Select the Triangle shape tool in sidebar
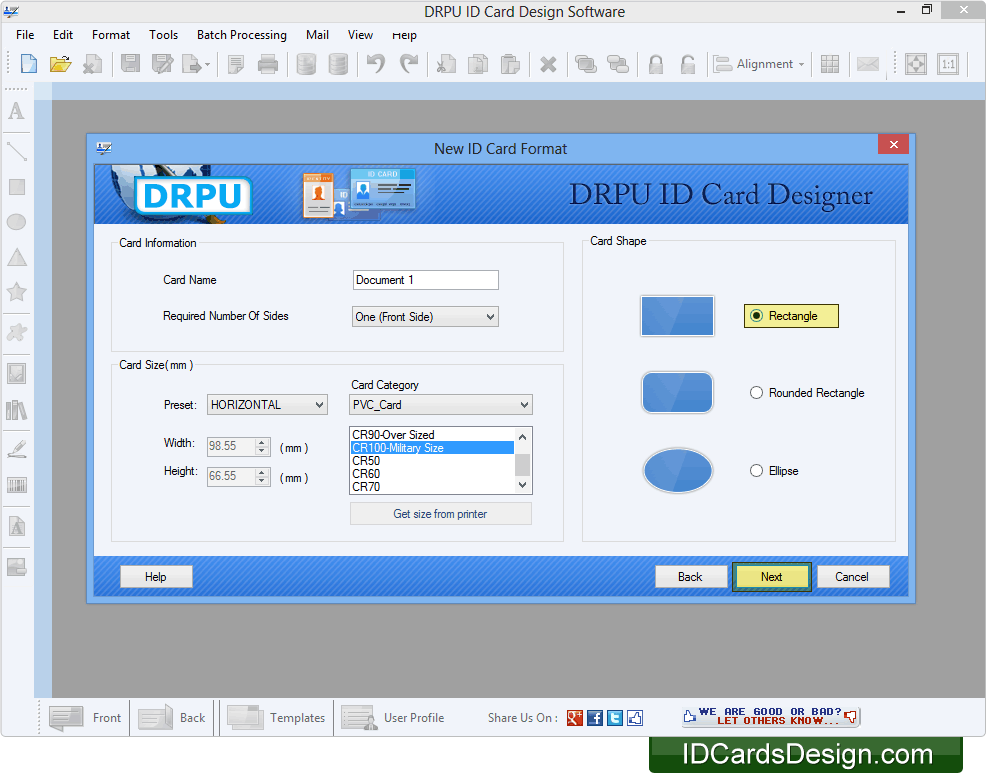 coord(16,257)
